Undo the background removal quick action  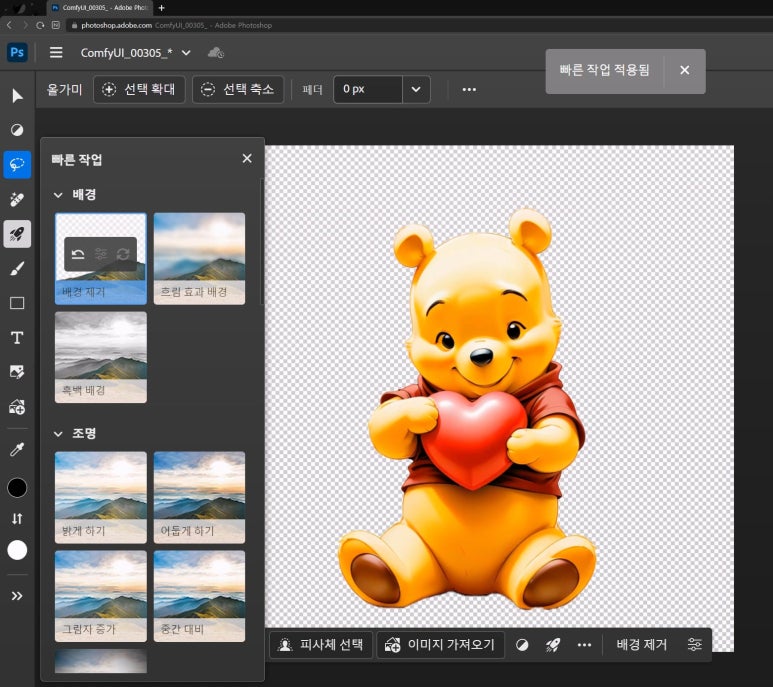(78, 254)
